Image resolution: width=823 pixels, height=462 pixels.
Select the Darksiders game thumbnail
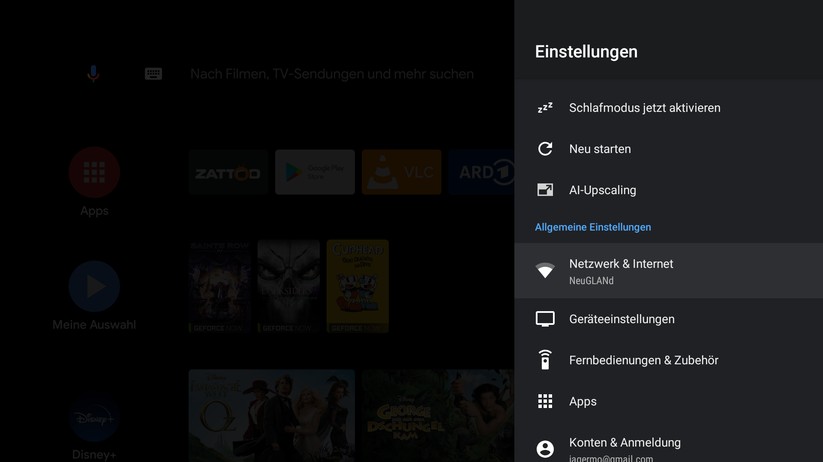[288, 286]
